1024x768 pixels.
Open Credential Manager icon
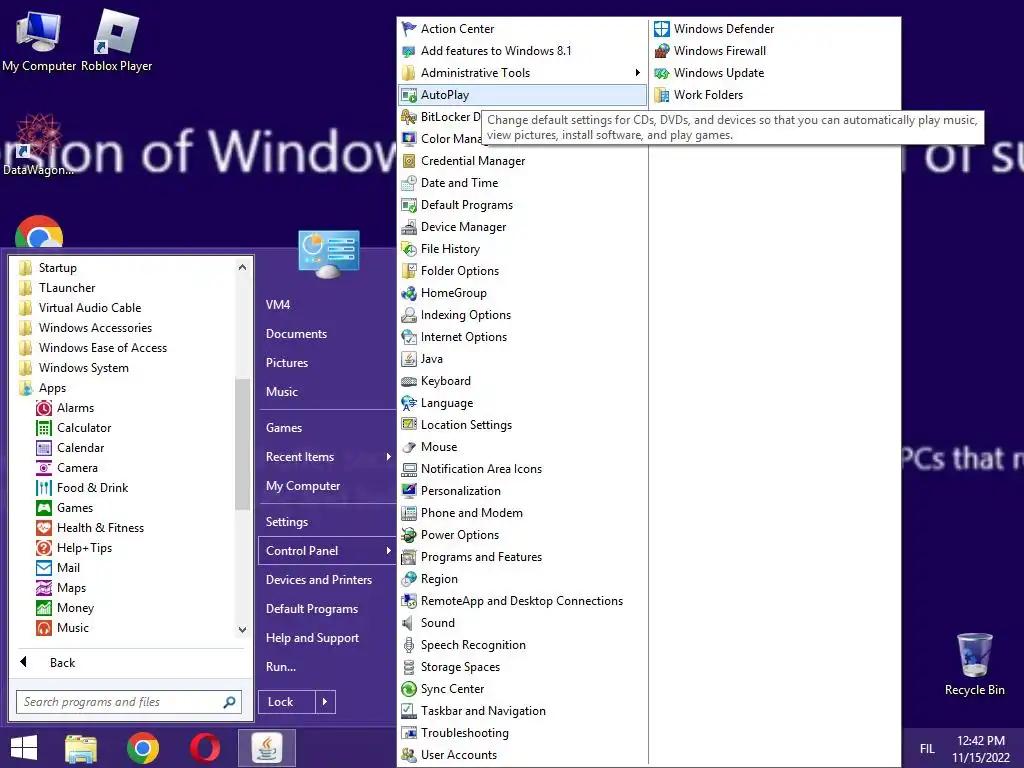[409, 161]
